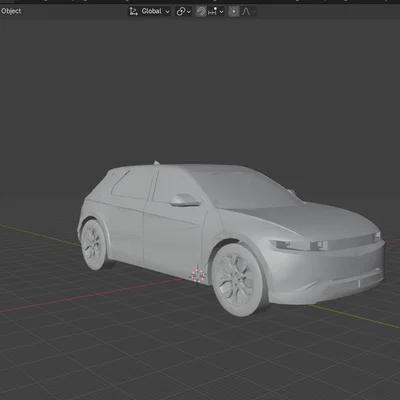Toggle the snapping magnet icon
Viewport: 400px width, 400px height.
pyautogui.click(x=201, y=11)
